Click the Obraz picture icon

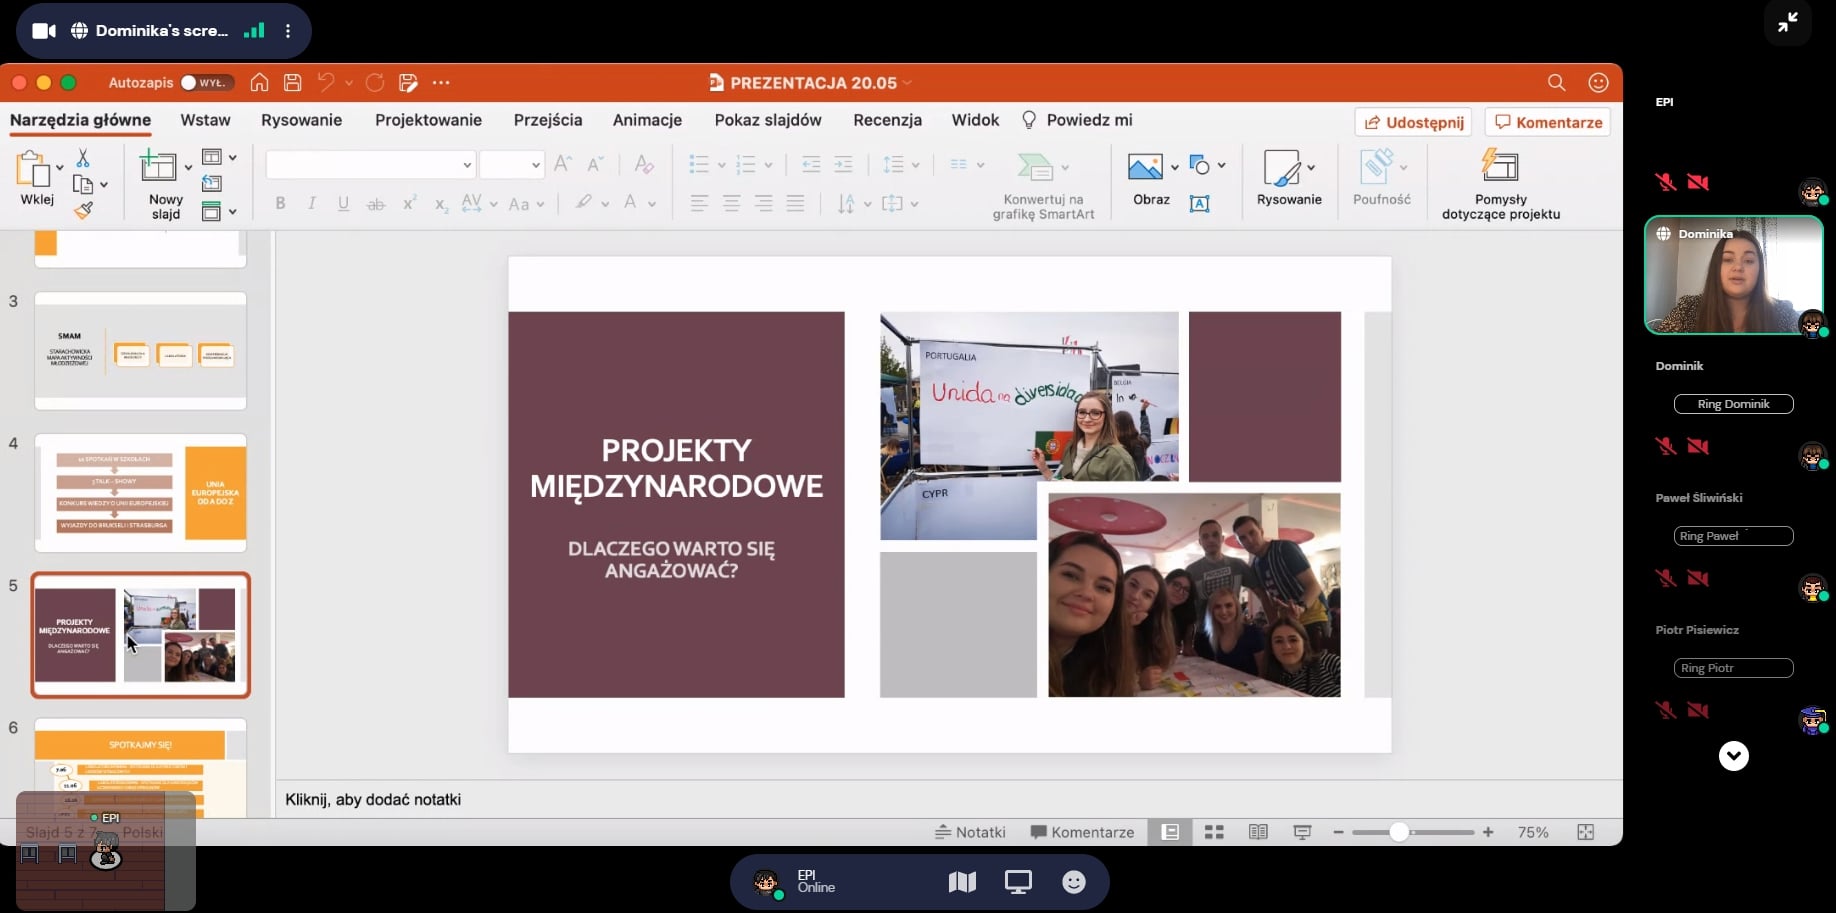pos(1145,166)
